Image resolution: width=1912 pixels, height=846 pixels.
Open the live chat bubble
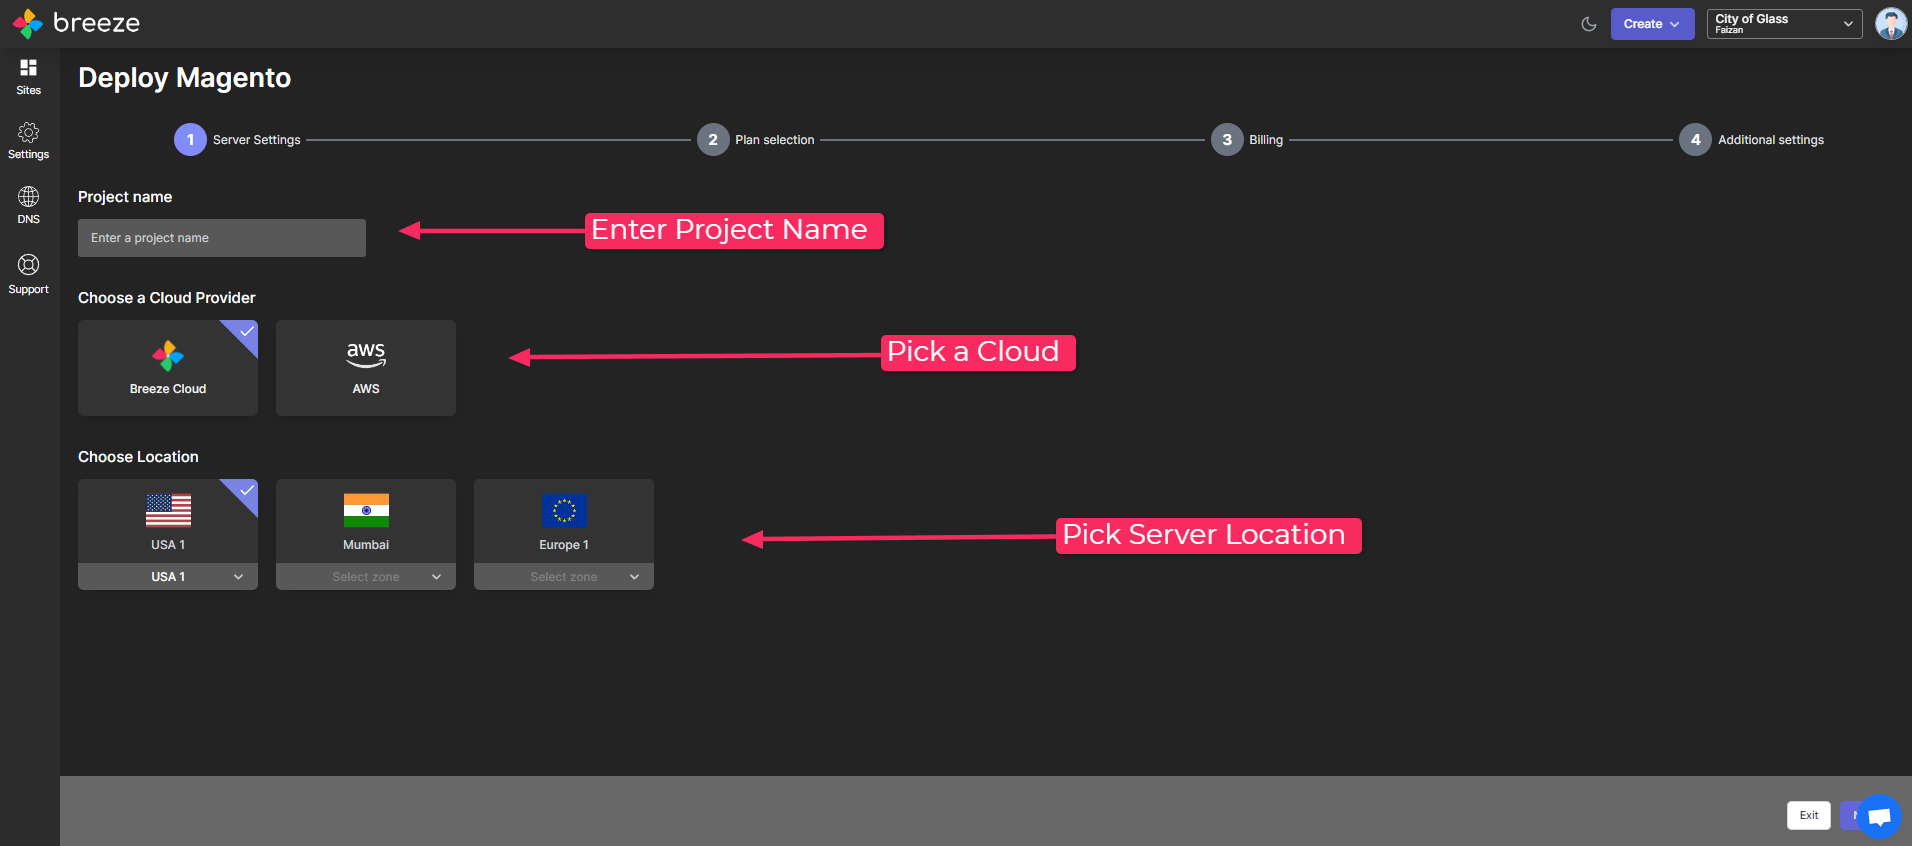point(1879,817)
